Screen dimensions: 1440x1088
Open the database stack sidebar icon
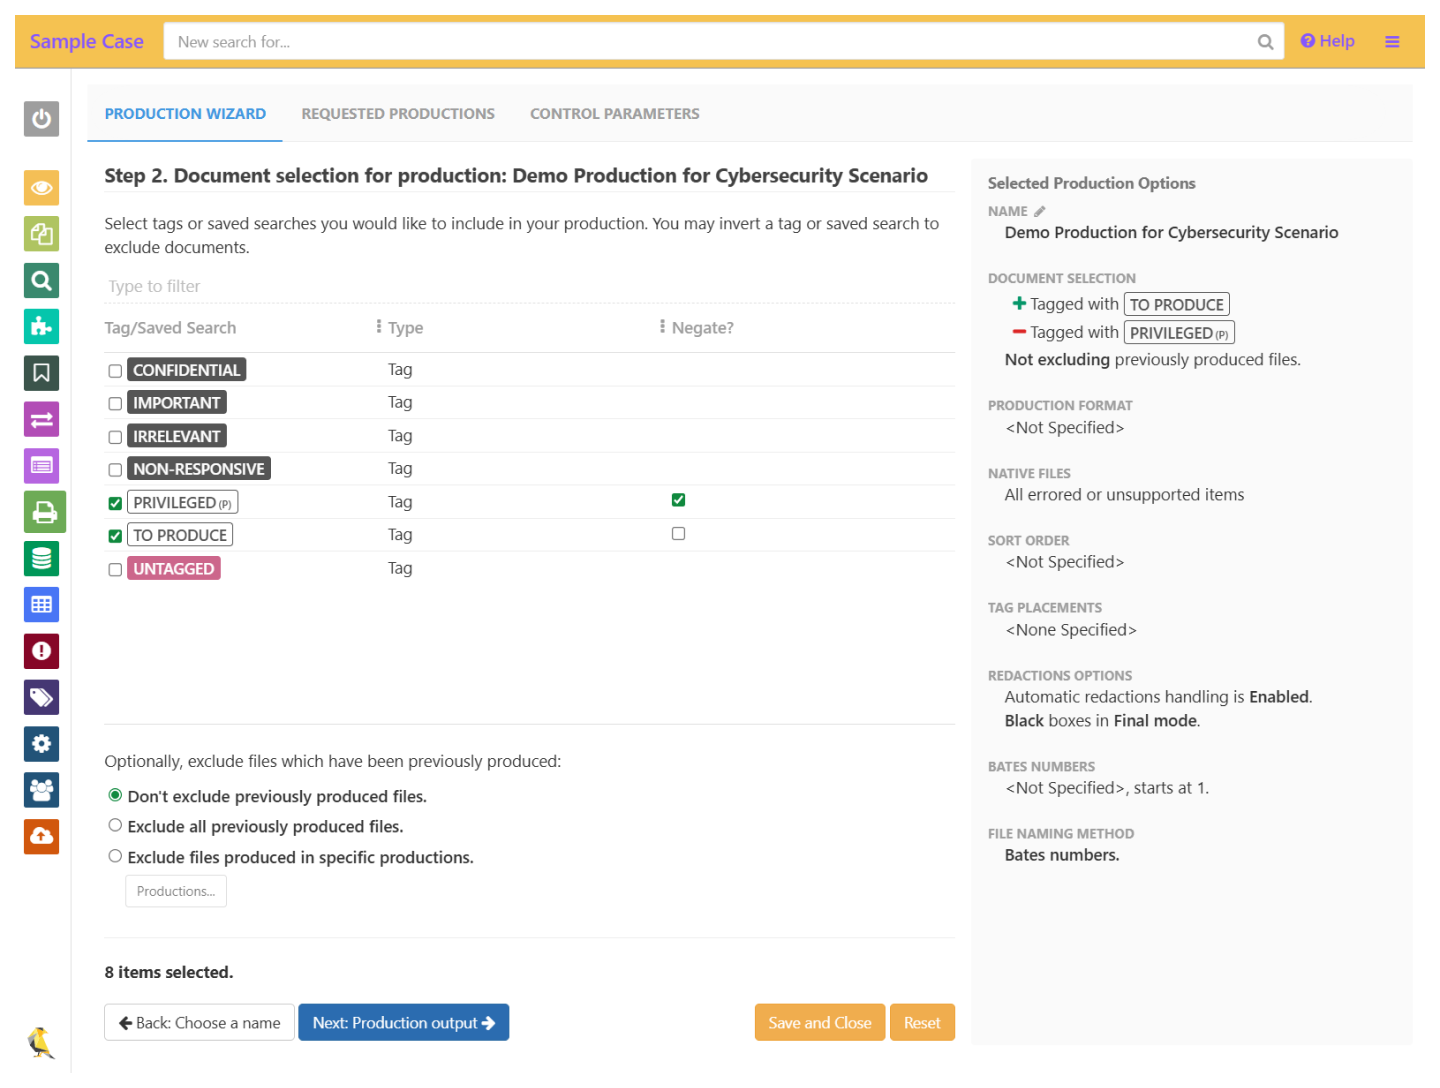click(41, 558)
